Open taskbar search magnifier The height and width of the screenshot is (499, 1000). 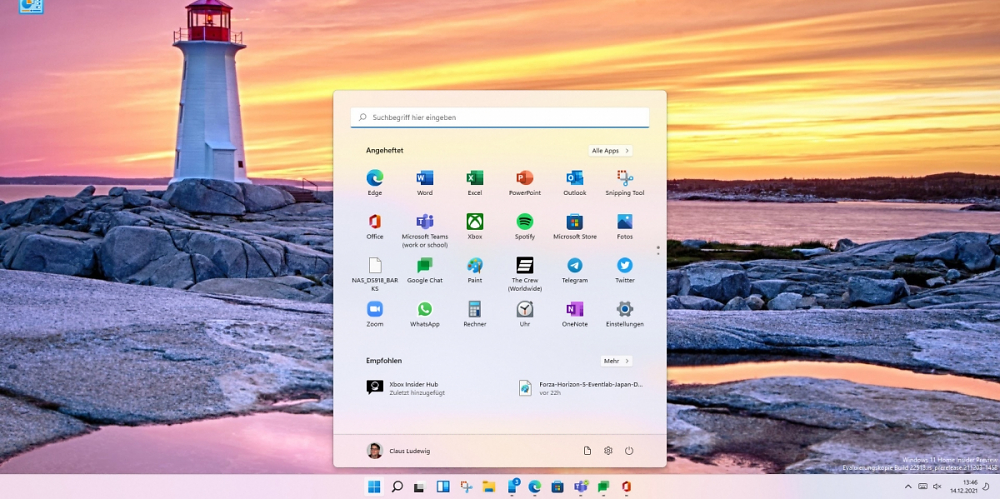point(397,487)
